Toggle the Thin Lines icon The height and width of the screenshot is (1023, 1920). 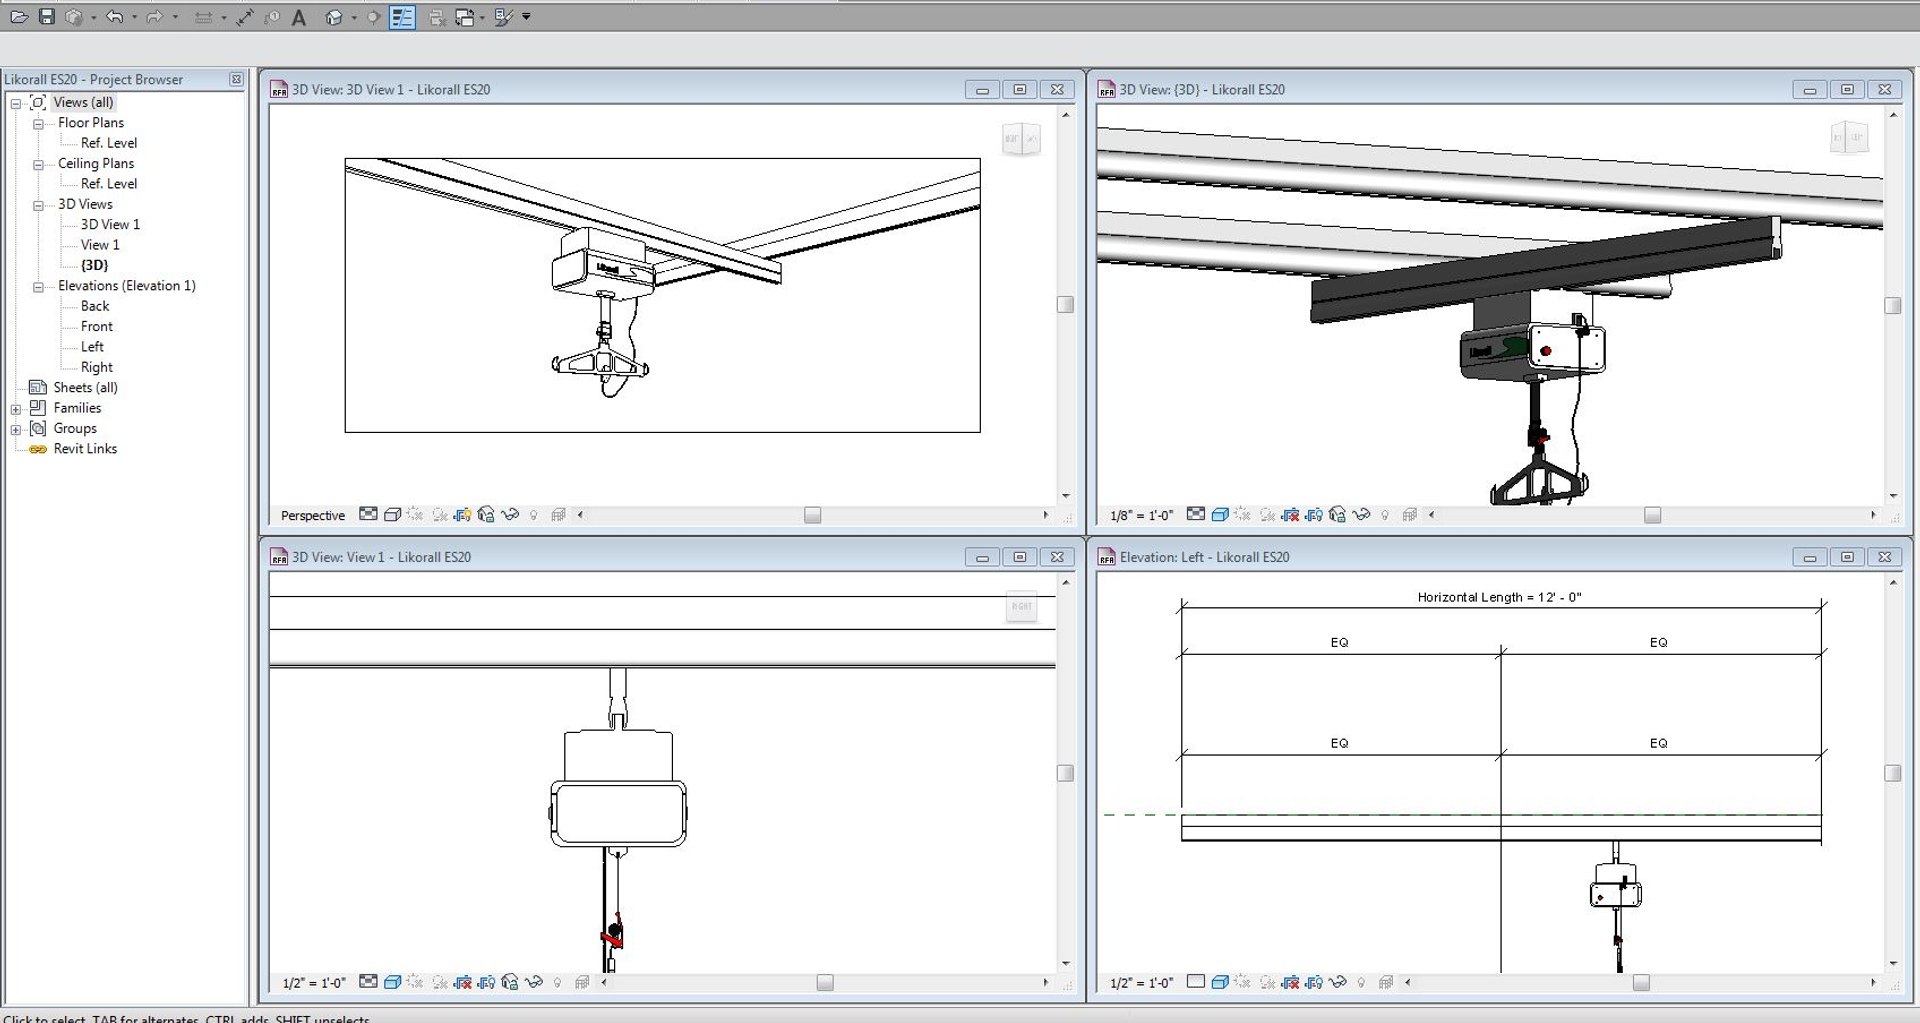402,17
